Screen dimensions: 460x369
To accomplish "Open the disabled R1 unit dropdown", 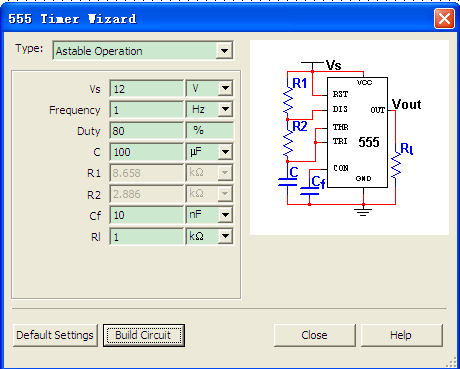I will pos(225,173).
